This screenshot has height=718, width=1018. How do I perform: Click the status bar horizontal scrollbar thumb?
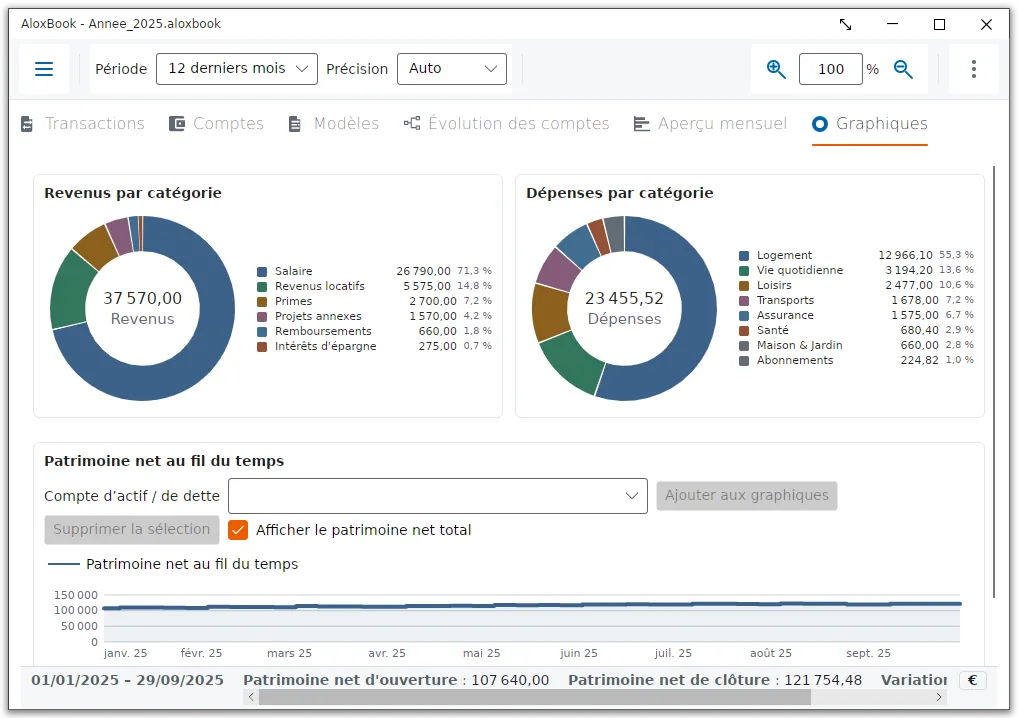click(x=535, y=697)
